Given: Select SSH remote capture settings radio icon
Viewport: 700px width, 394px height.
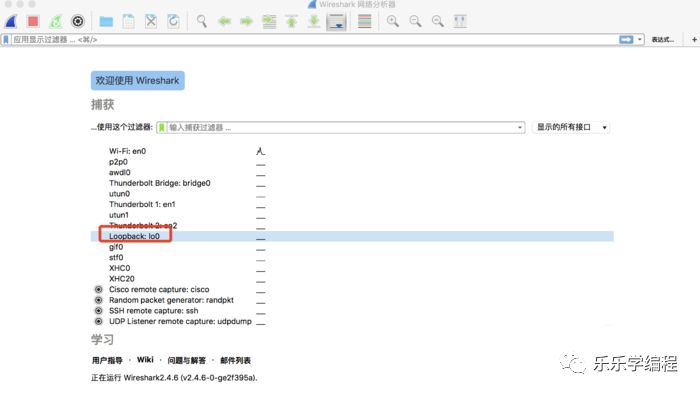Looking at the screenshot, I should coord(99,311).
